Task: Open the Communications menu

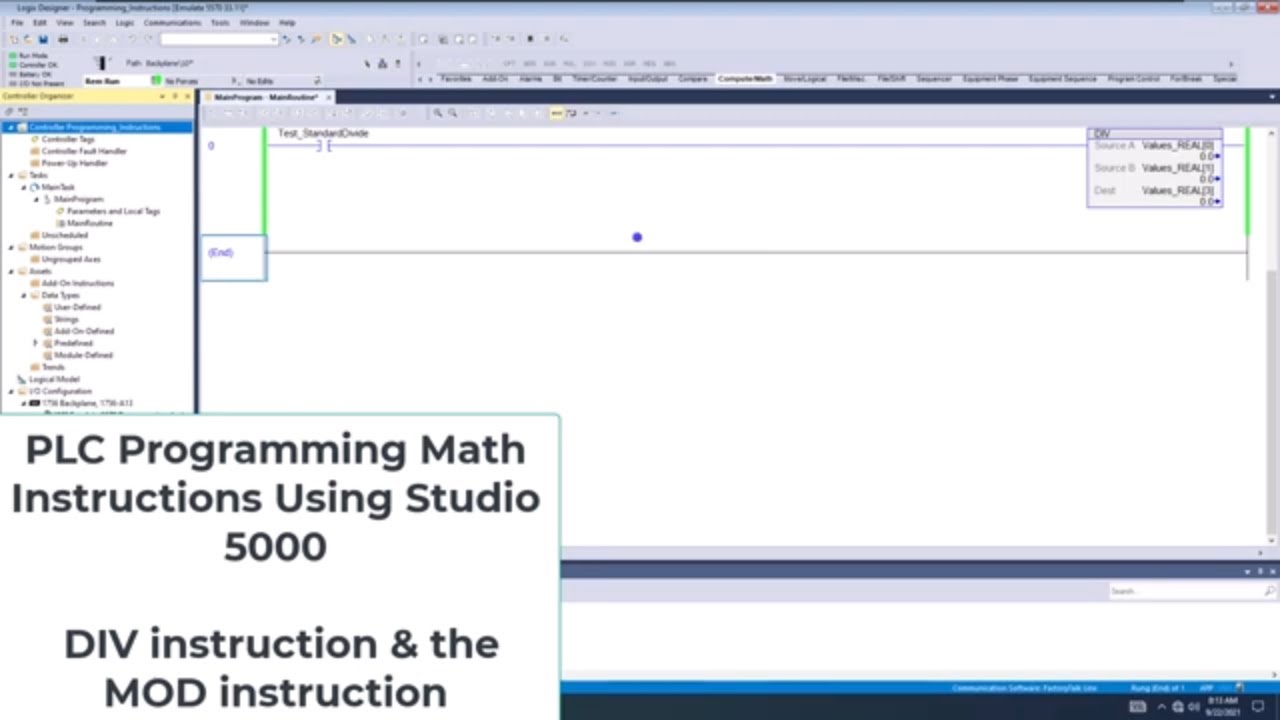Action: click(172, 22)
